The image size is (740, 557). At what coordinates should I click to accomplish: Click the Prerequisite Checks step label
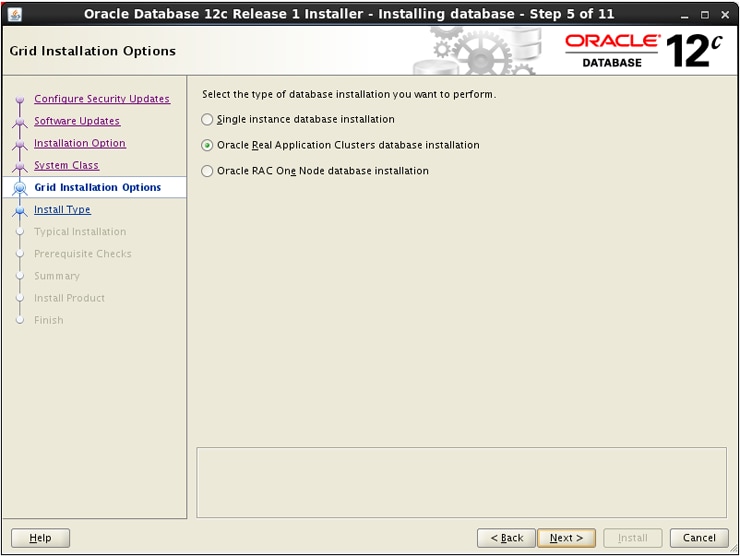[x=83, y=254]
